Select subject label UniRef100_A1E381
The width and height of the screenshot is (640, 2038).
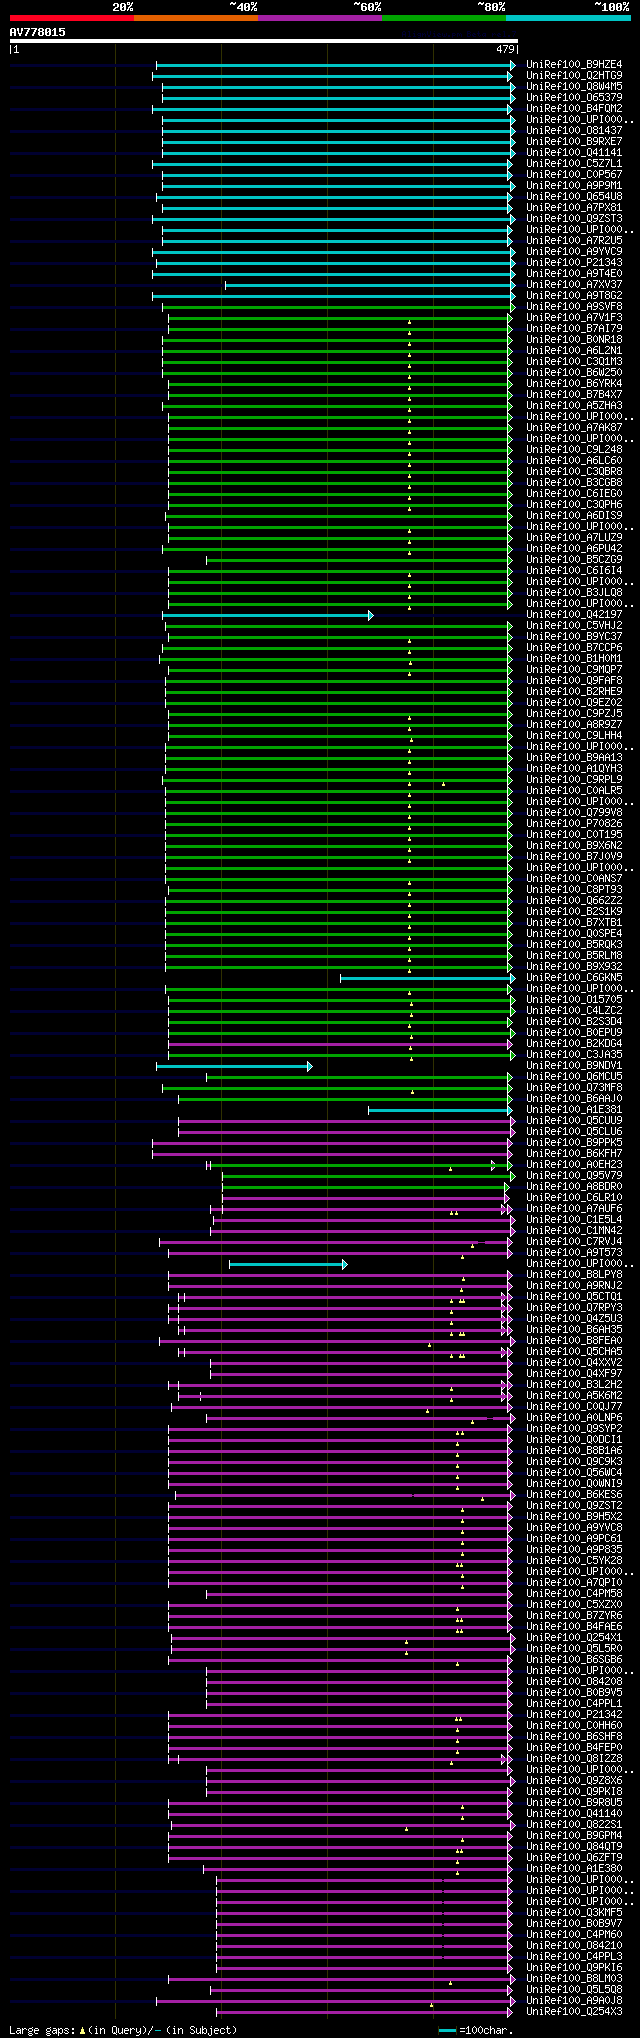574,1110
